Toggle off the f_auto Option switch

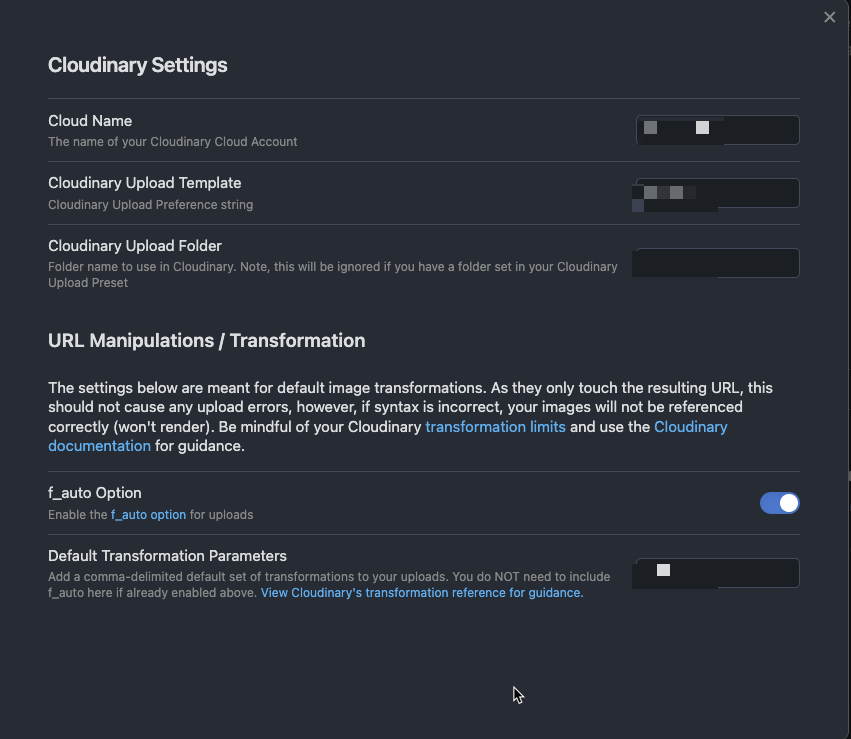tap(779, 503)
